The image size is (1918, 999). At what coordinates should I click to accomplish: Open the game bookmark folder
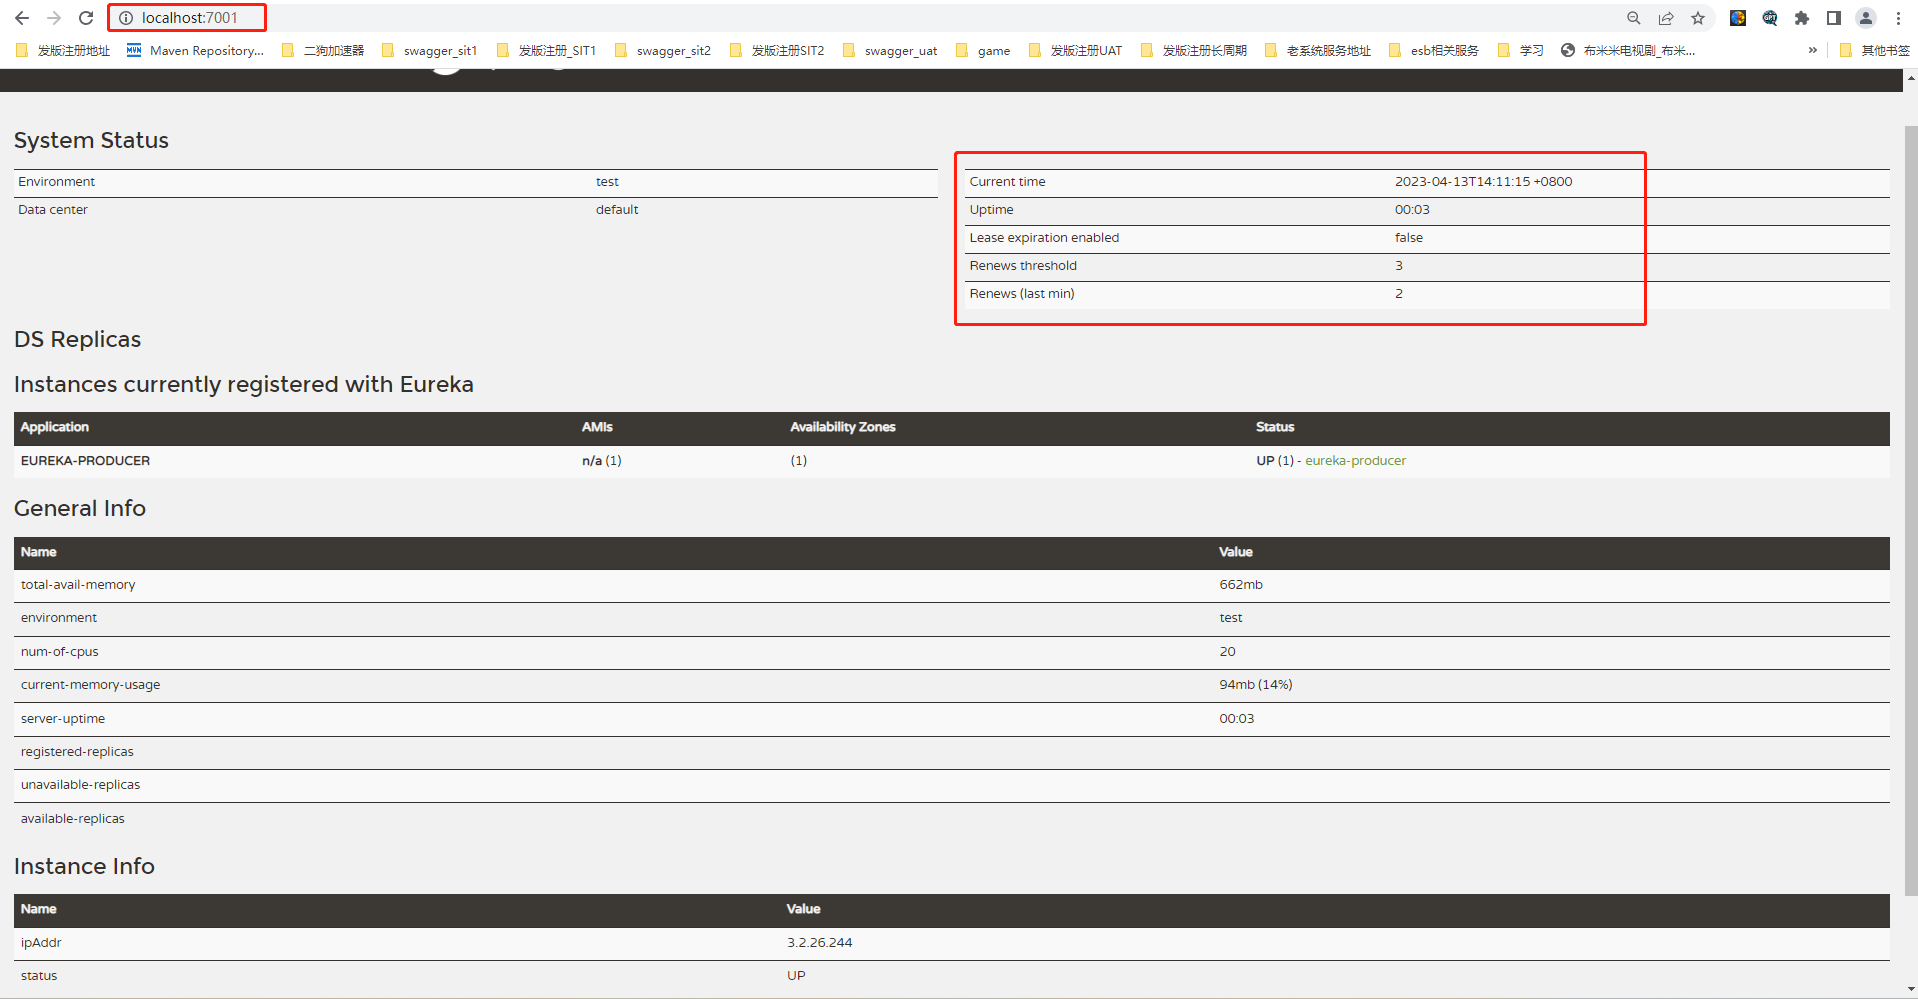coord(983,50)
